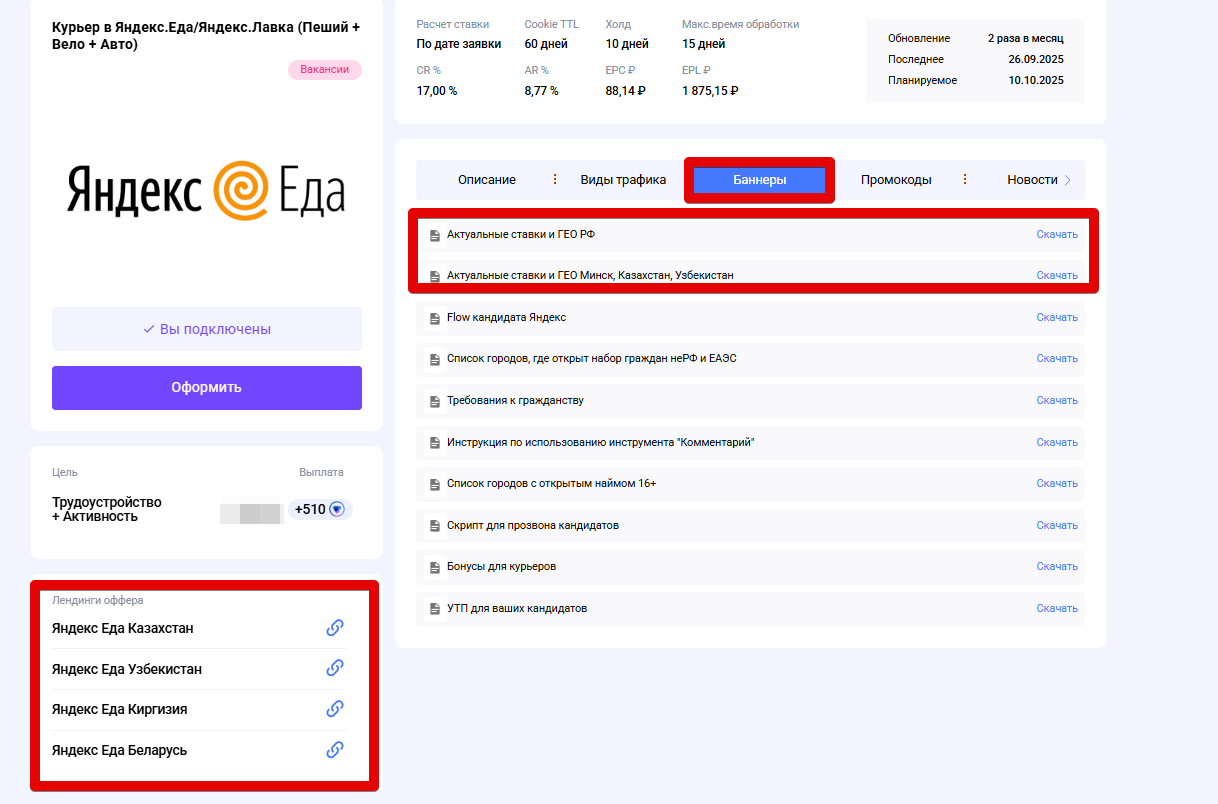Open Яндекс Еда Киргизия landing
Viewport: 1218px width, 804px height.
tap(120, 709)
